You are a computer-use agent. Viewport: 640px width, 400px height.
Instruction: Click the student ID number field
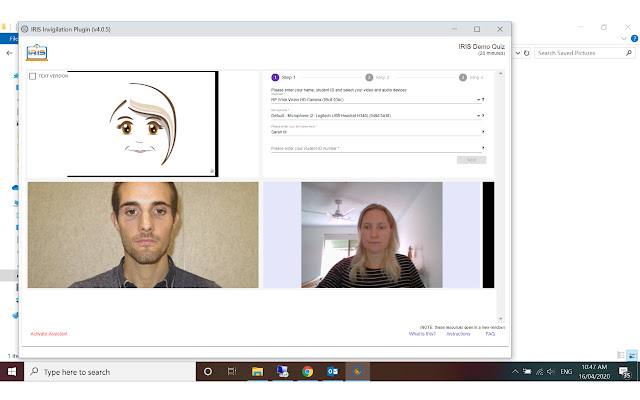[x=375, y=148]
